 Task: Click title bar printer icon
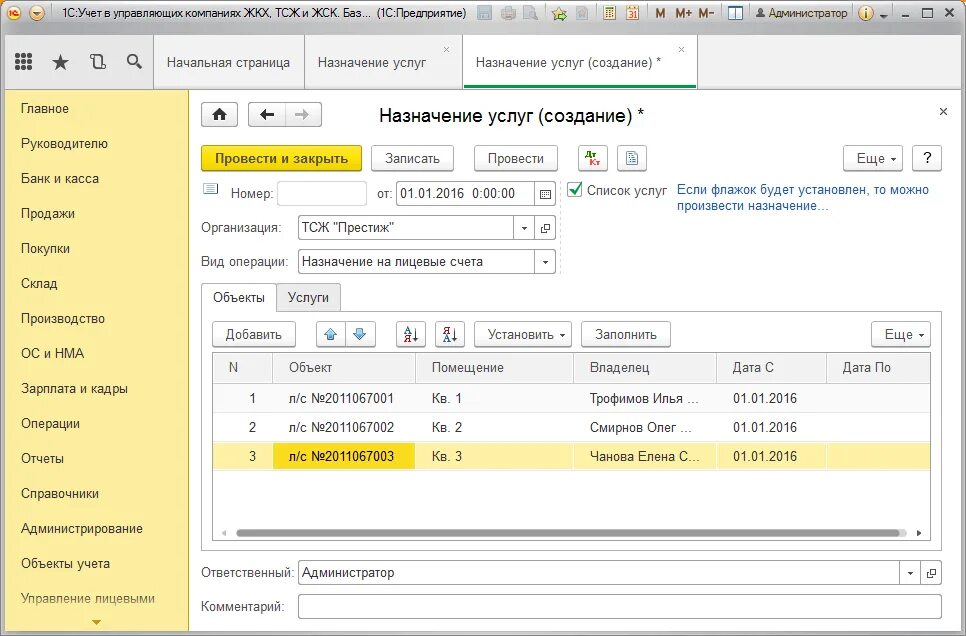coord(508,12)
